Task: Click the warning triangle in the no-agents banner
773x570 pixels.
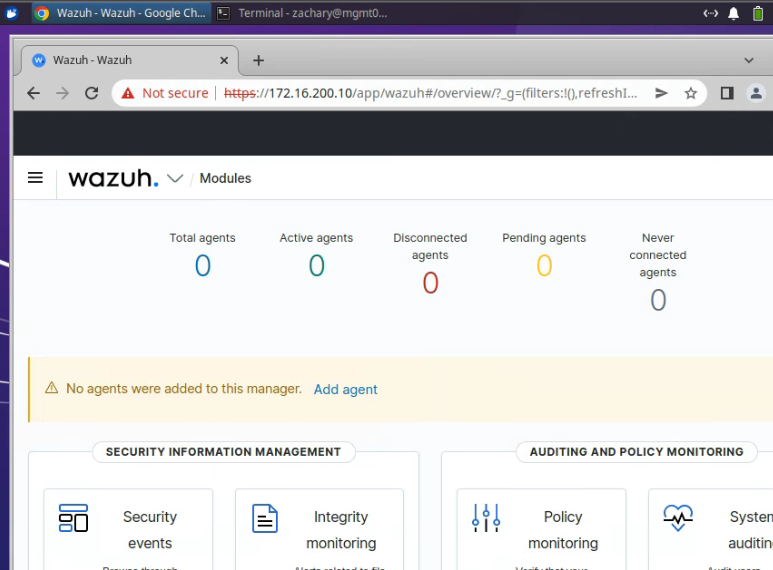Action: point(51,388)
